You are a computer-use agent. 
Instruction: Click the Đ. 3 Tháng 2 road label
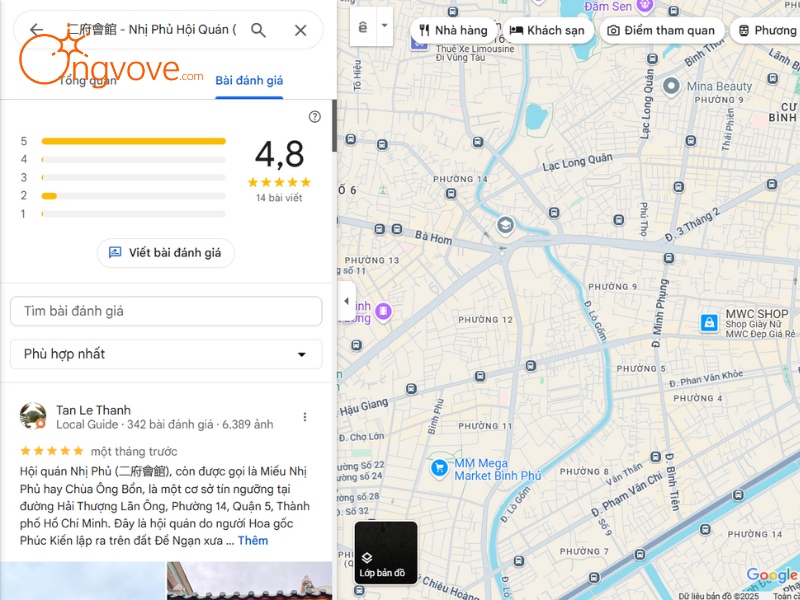pyautogui.click(x=692, y=224)
